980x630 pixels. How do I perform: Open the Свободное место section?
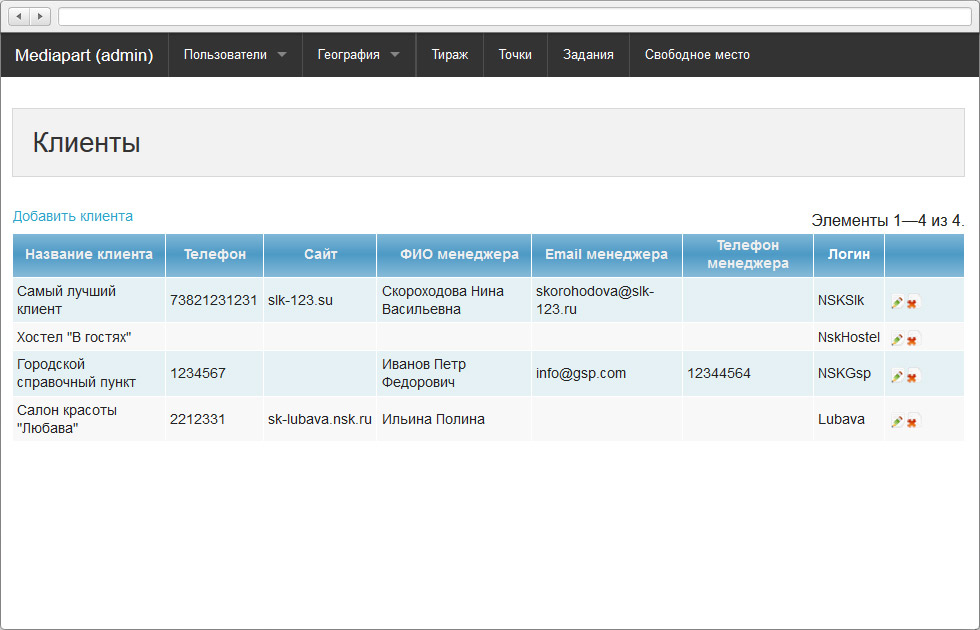(x=698, y=55)
